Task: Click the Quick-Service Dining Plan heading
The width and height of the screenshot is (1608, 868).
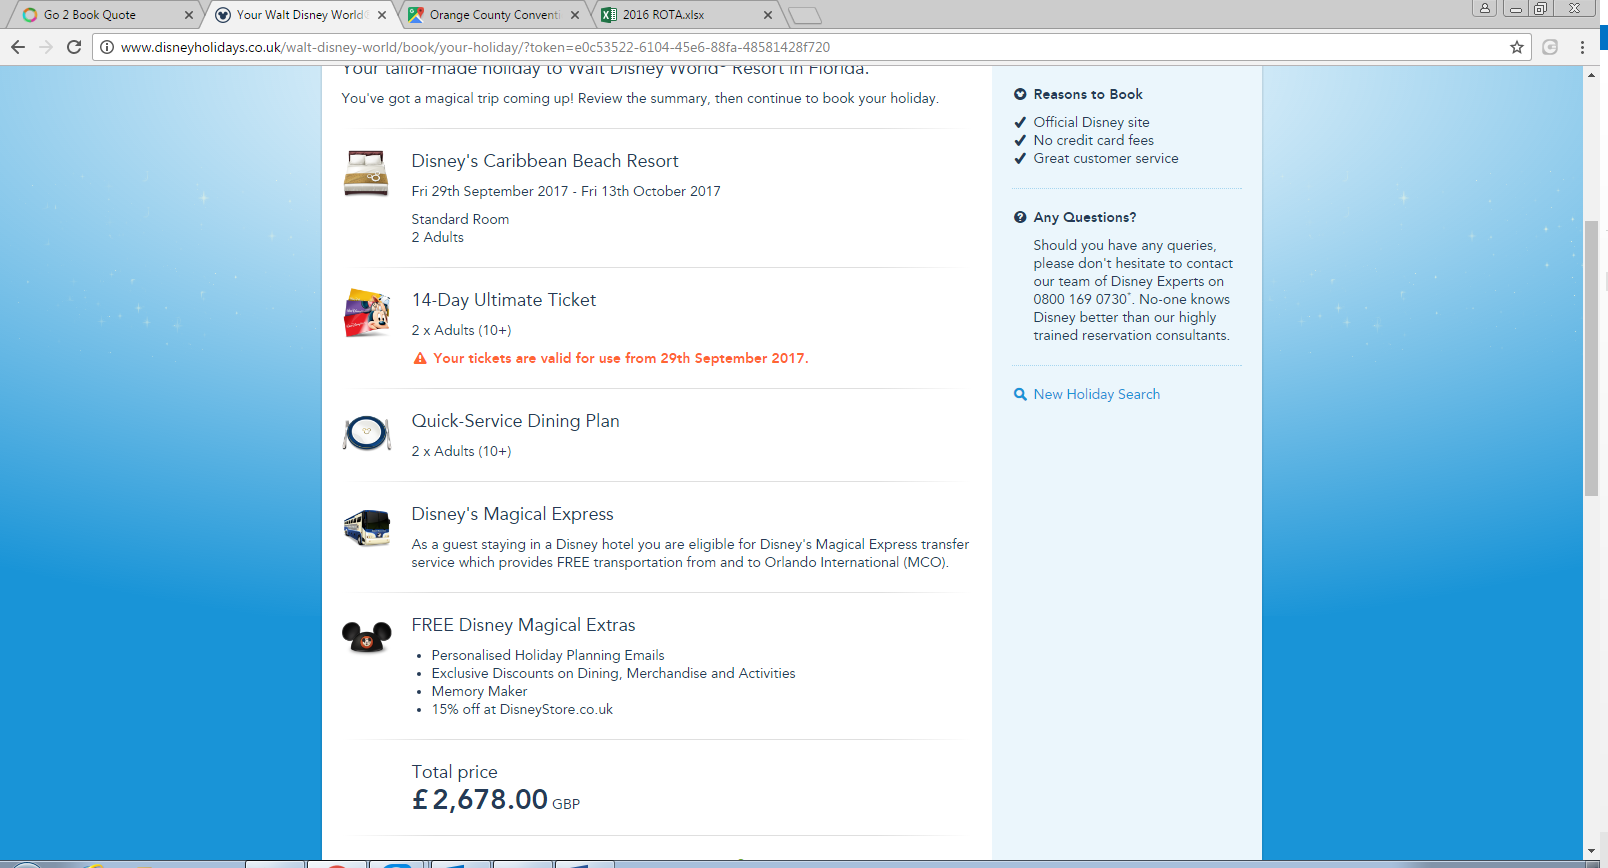Action: 516,421
